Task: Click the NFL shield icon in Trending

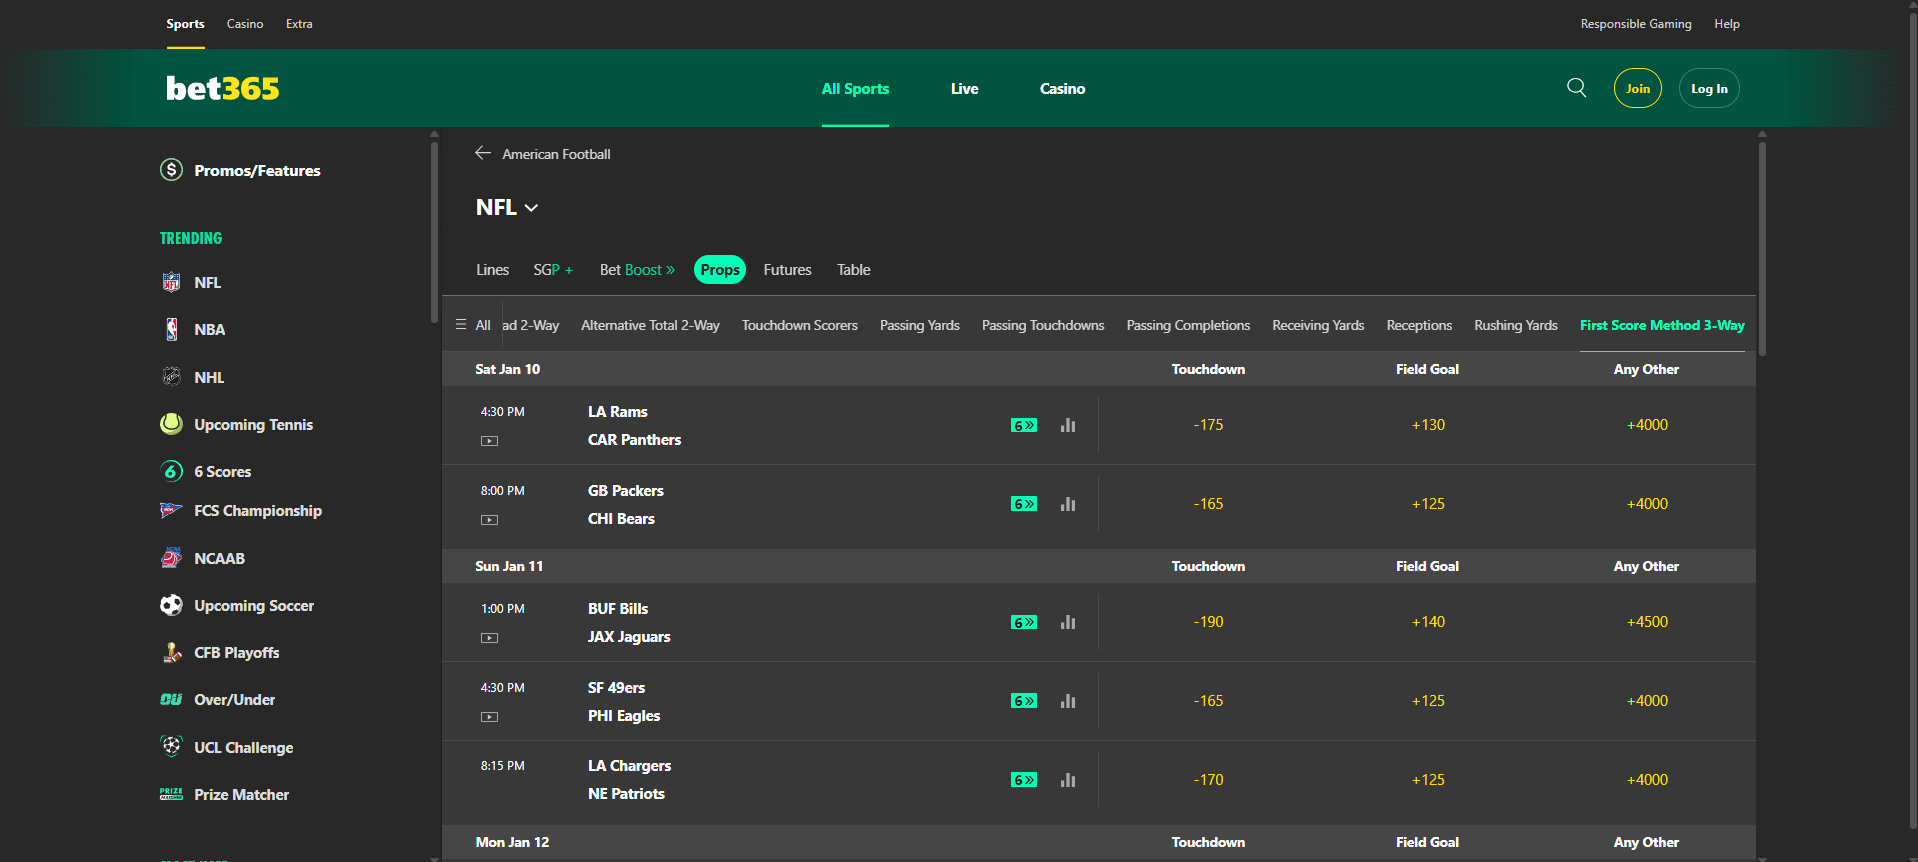Action: (x=171, y=282)
